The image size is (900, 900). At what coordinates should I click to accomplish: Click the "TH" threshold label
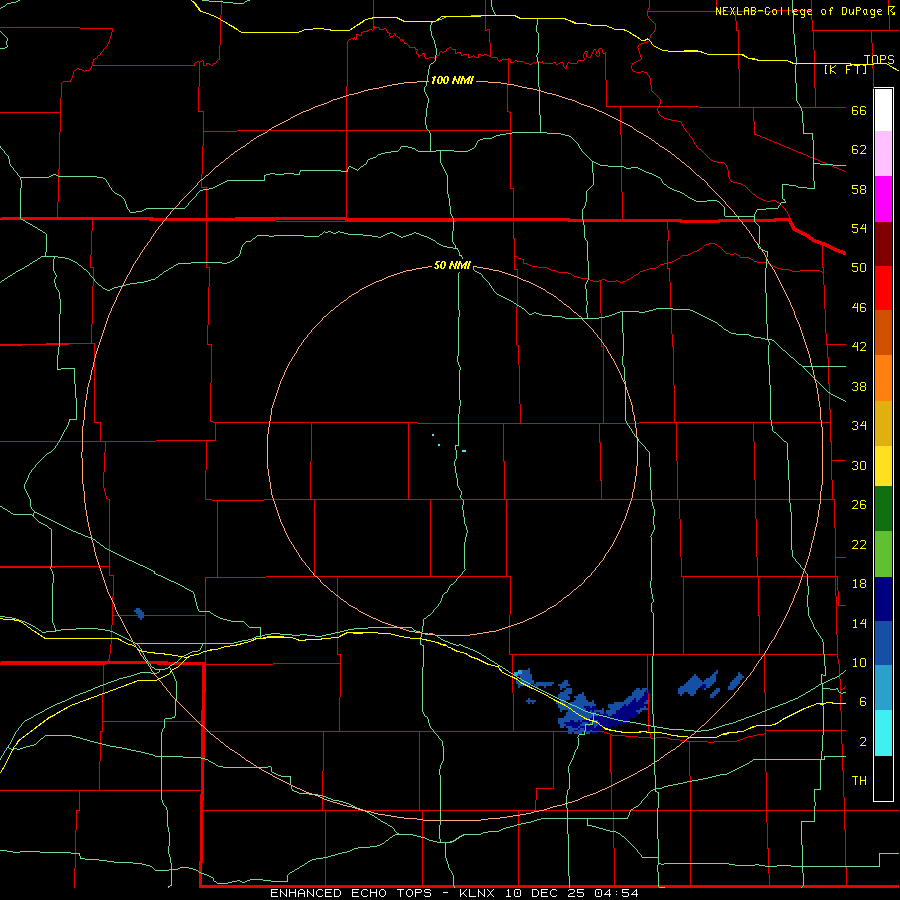[859, 781]
